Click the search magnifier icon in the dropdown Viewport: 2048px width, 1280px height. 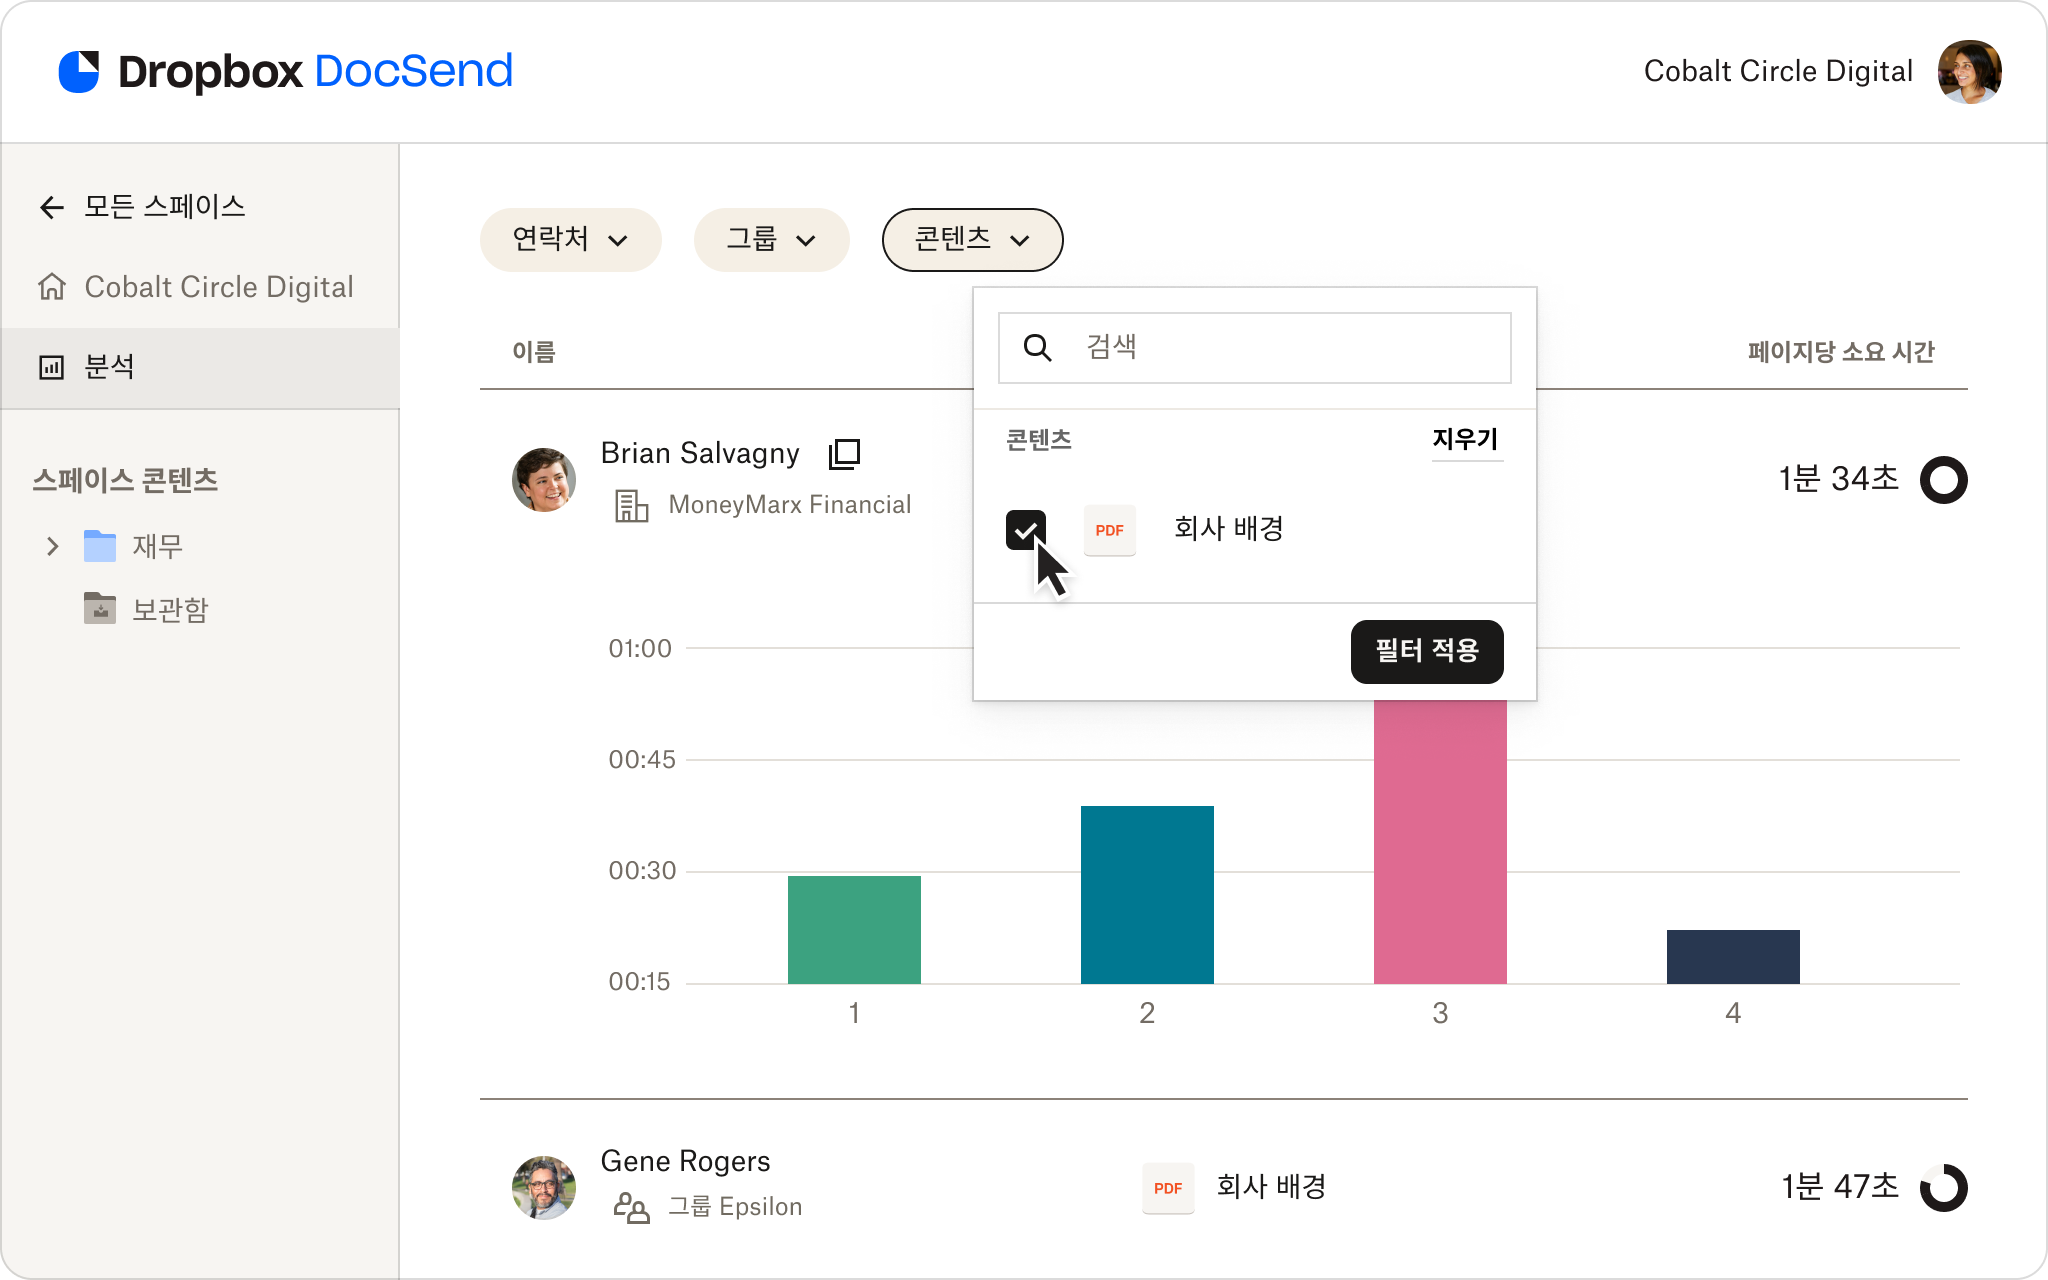(1037, 348)
